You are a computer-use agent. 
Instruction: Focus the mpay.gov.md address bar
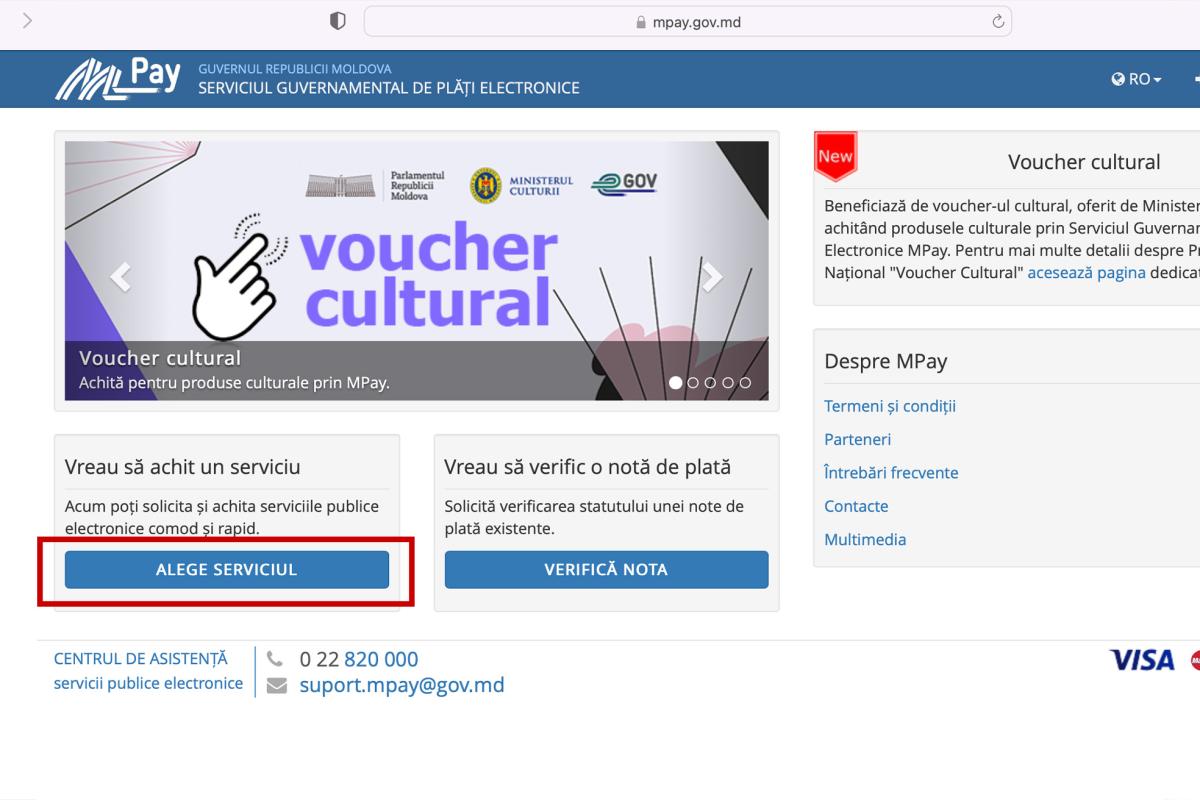click(x=688, y=21)
